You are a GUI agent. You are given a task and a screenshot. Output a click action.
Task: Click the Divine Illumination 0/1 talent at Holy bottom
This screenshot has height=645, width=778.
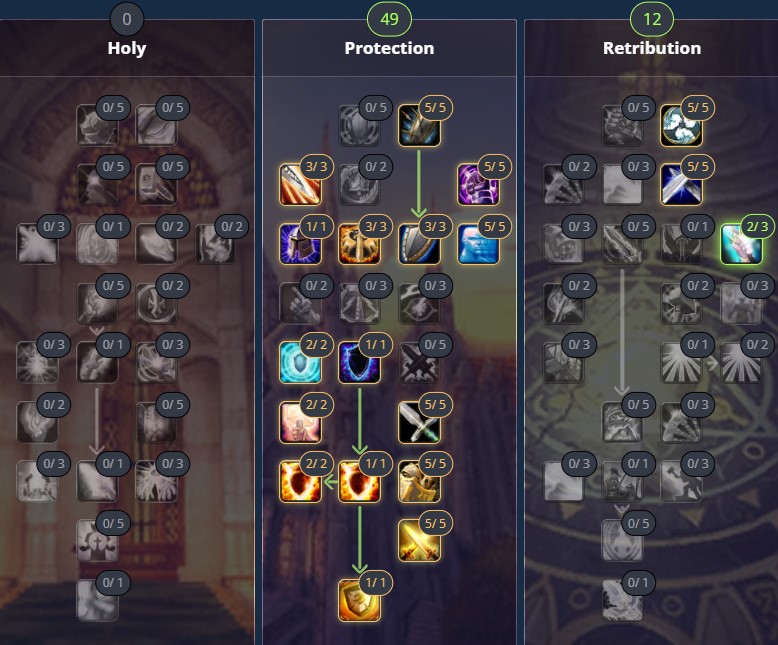(97, 600)
